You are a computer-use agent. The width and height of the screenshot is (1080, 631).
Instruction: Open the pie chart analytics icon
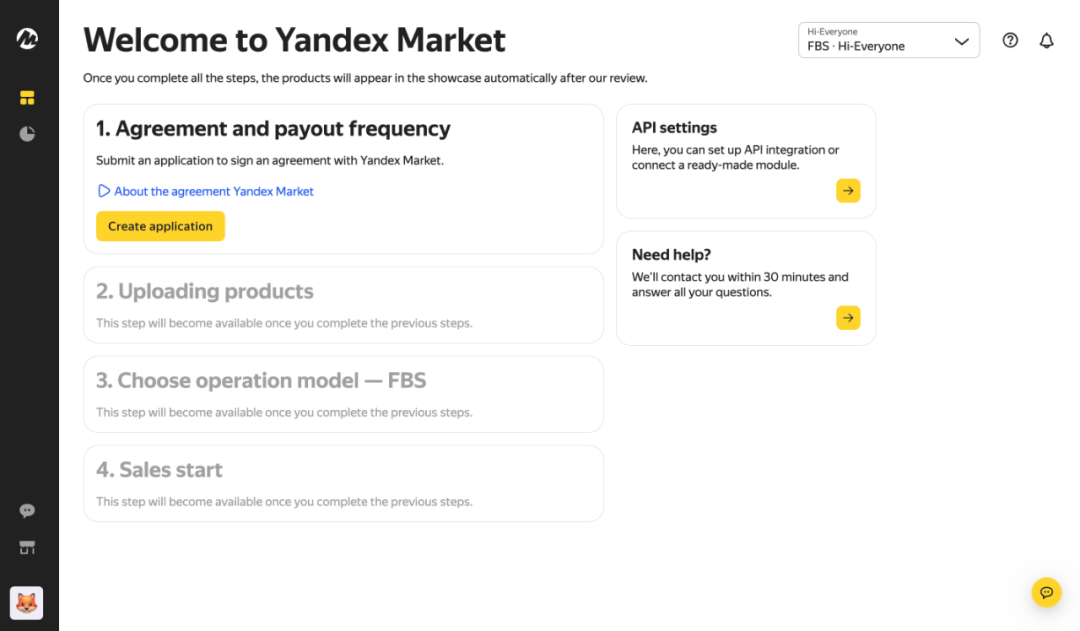[27, 134]
